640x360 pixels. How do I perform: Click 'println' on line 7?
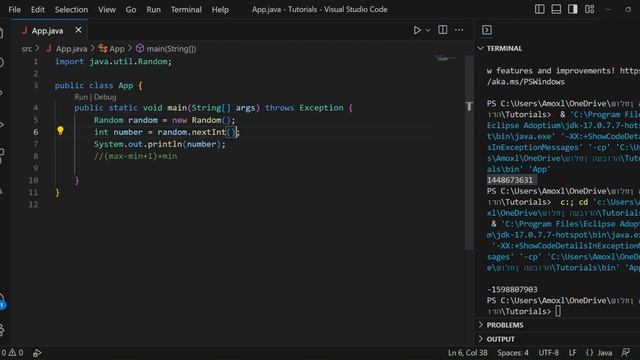click(164, 144)
